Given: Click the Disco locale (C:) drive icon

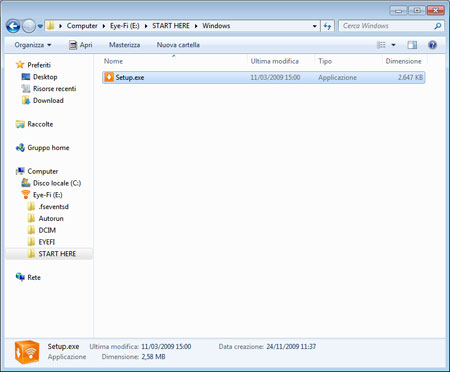Looking at the screenshot, I should pyautogui.click(x=26, y=182).
